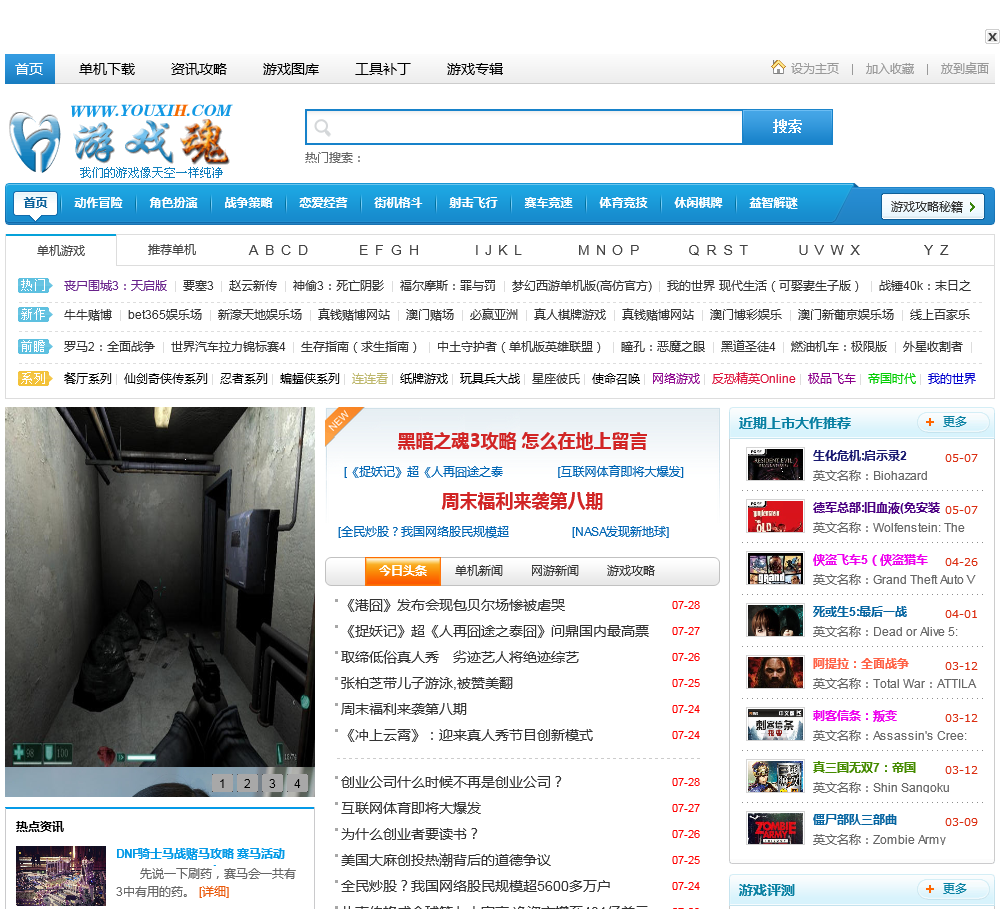Switch to 网游新闻 news tab
This screenshot has height=909, width=1000.
tap(555, 571)
